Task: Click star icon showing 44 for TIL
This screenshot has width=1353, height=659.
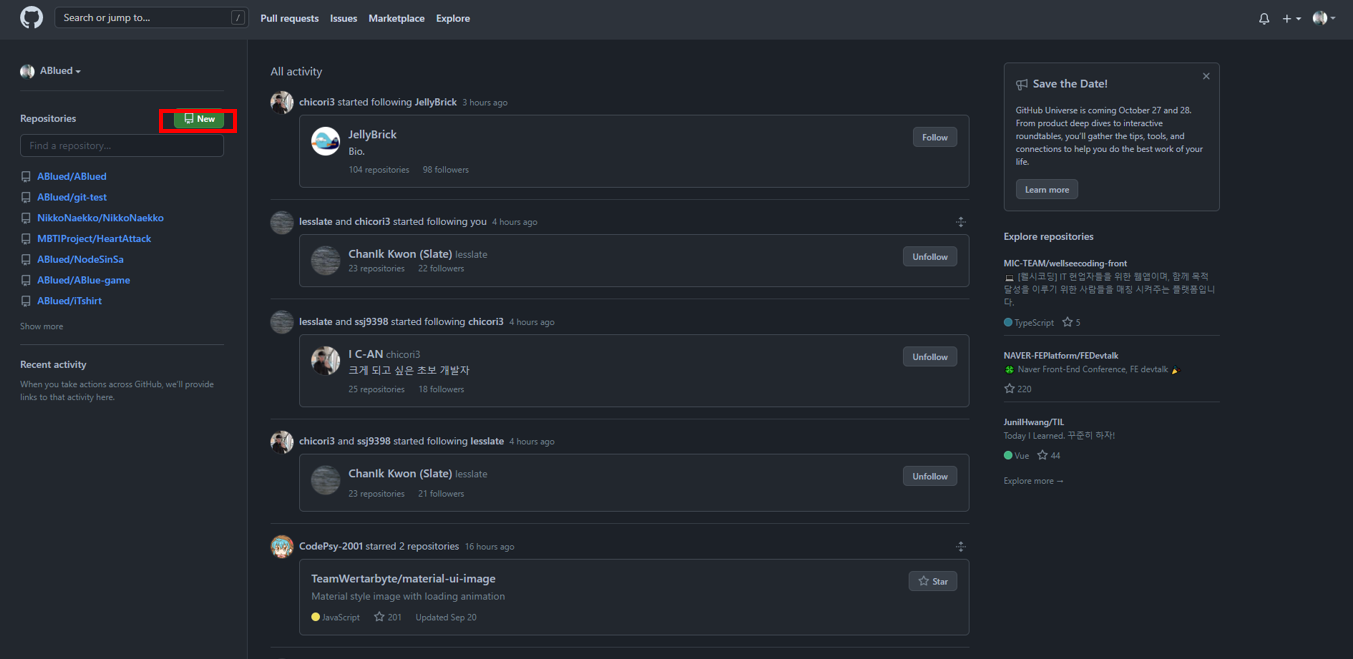Action: [x=1042, y=455]
